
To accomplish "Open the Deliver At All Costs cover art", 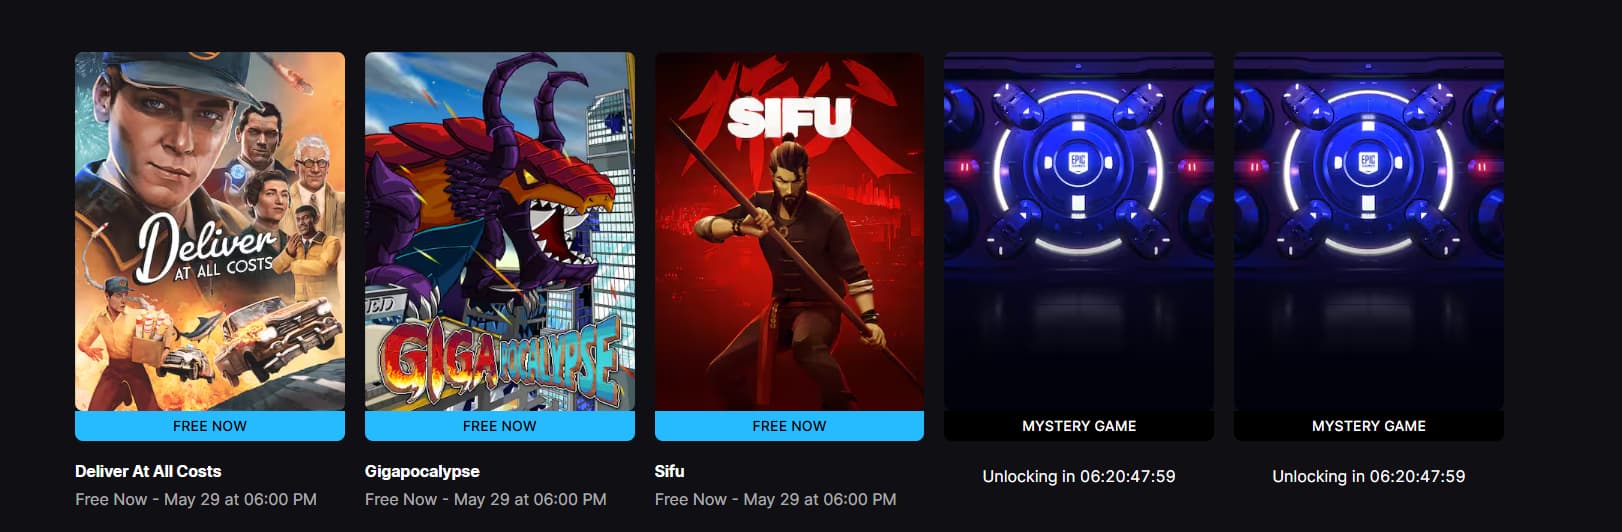I will click(x=210, y=231).
